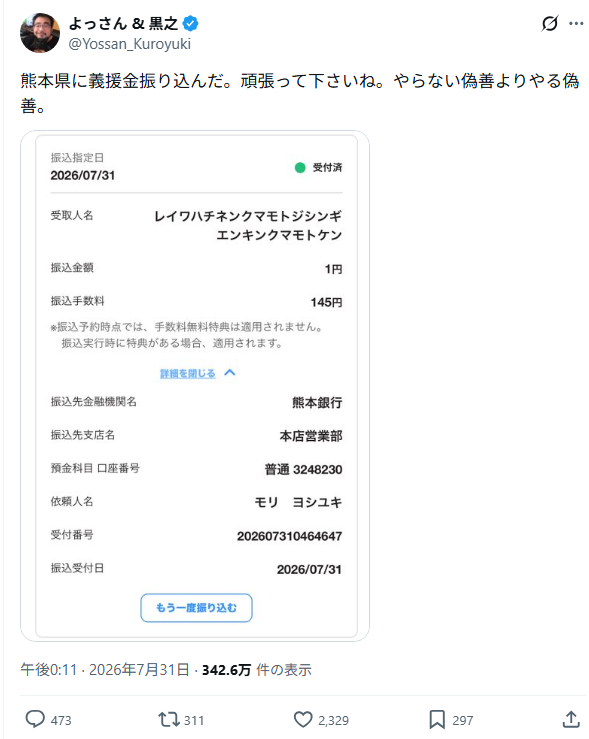This screenshot has height=739, width=589.
Task: Select the note line starting ※振込予約時点では
Action: click(187, 327)
